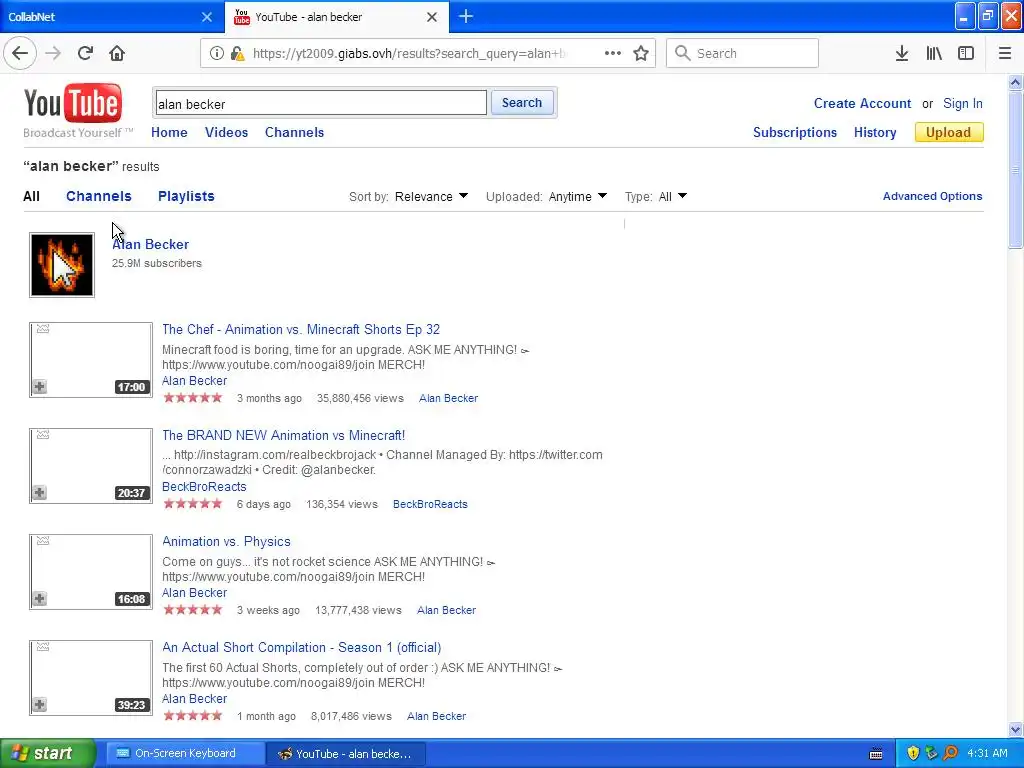Click the Sign In link

pos(963,104)
